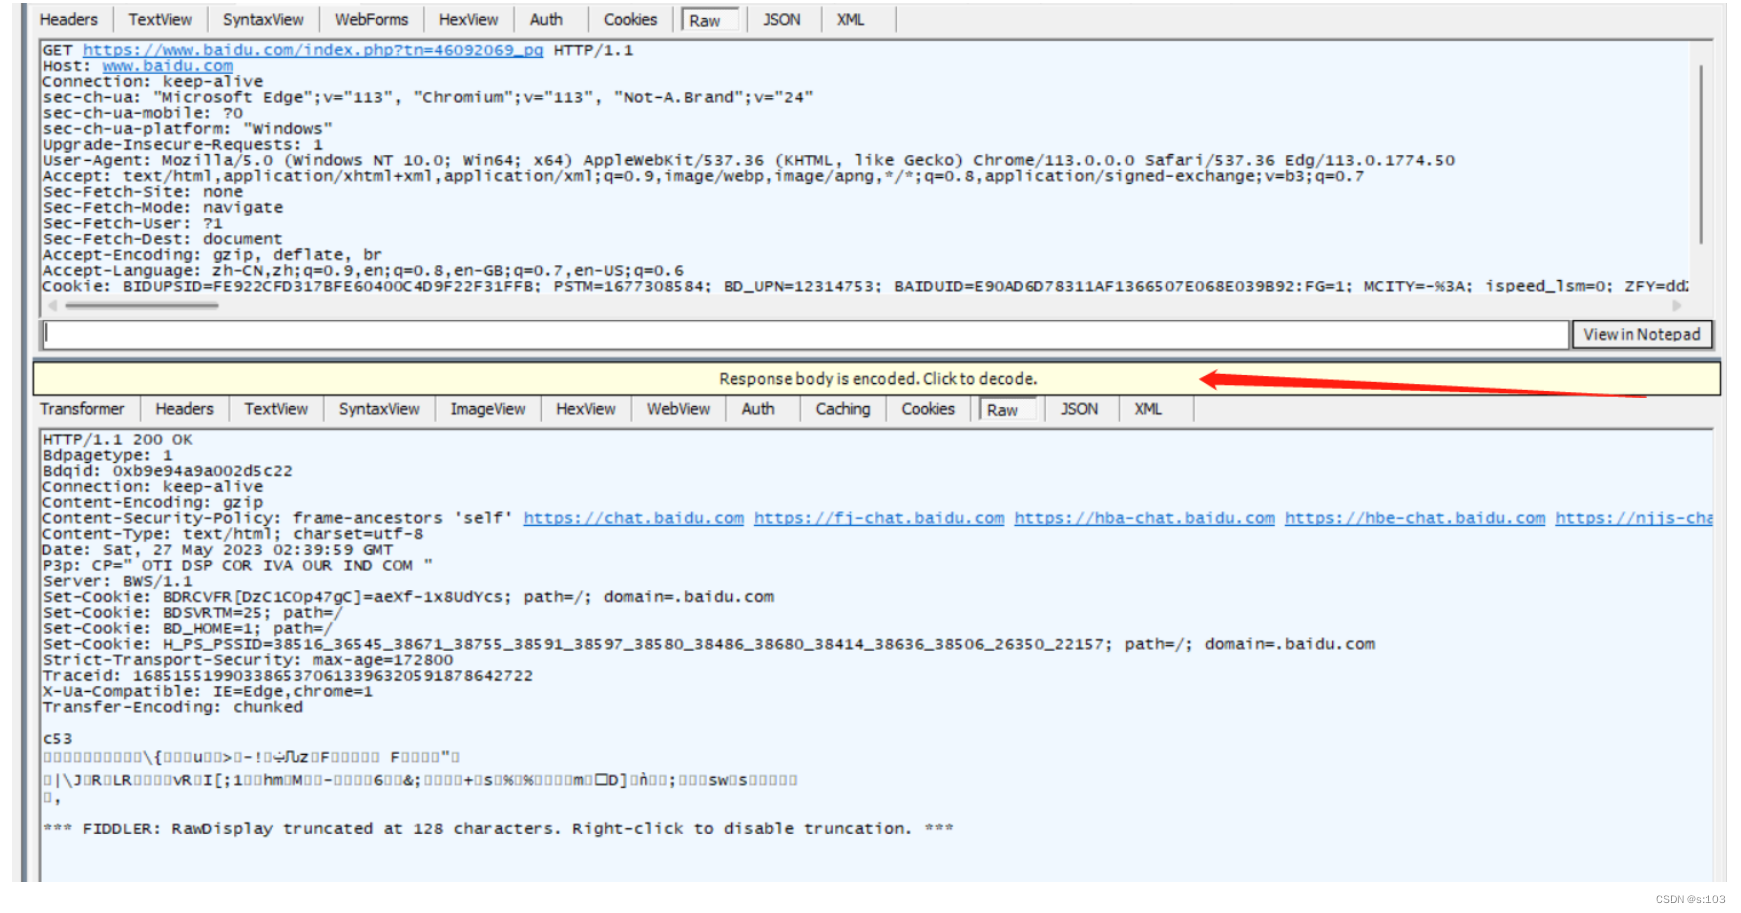The height and width of the screenshot is (913, 1741).
Task: Open the baidu index.php request URL link
Action: point(313,50)
